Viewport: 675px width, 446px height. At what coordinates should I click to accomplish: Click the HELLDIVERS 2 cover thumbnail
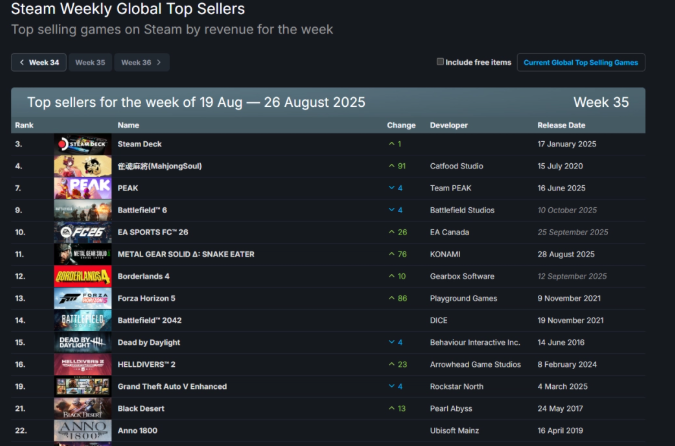[83, 364]
